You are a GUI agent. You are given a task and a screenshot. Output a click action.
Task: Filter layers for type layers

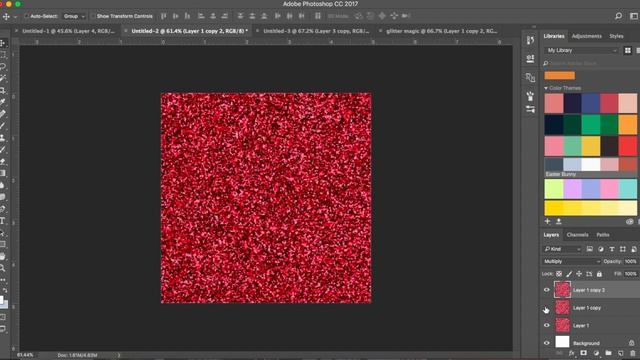(611, 249)
